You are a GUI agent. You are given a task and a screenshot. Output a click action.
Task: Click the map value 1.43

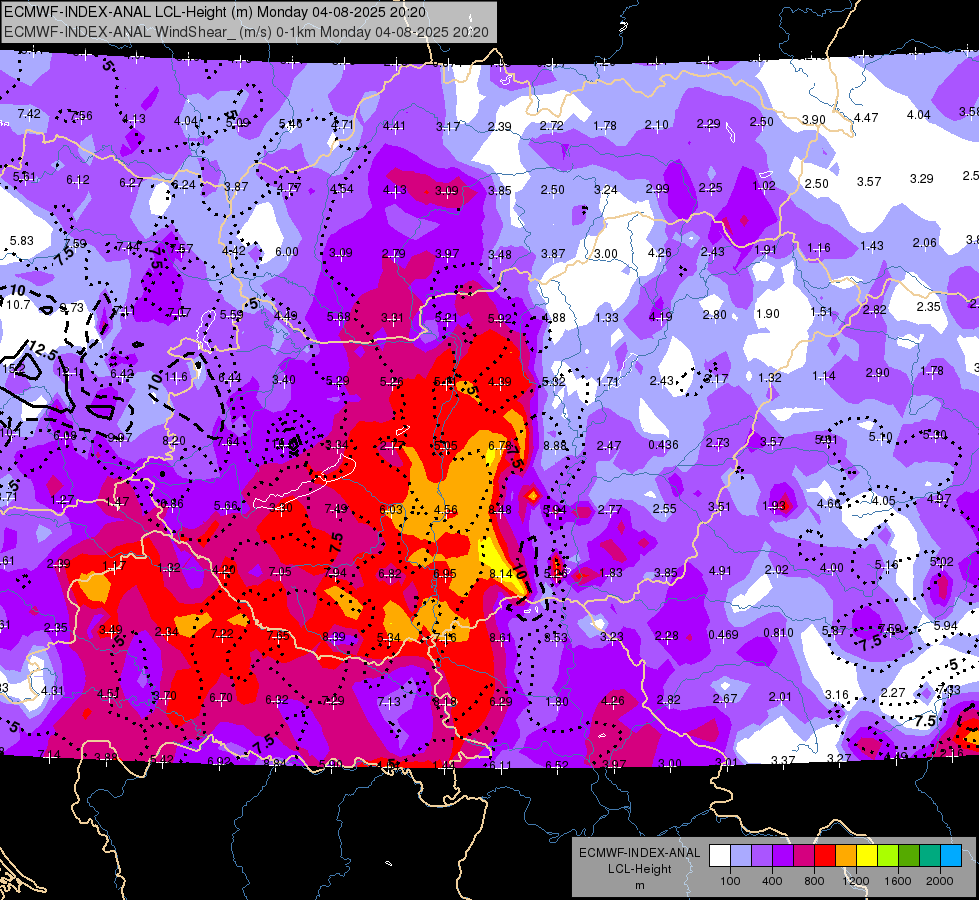tap(872, 246)
